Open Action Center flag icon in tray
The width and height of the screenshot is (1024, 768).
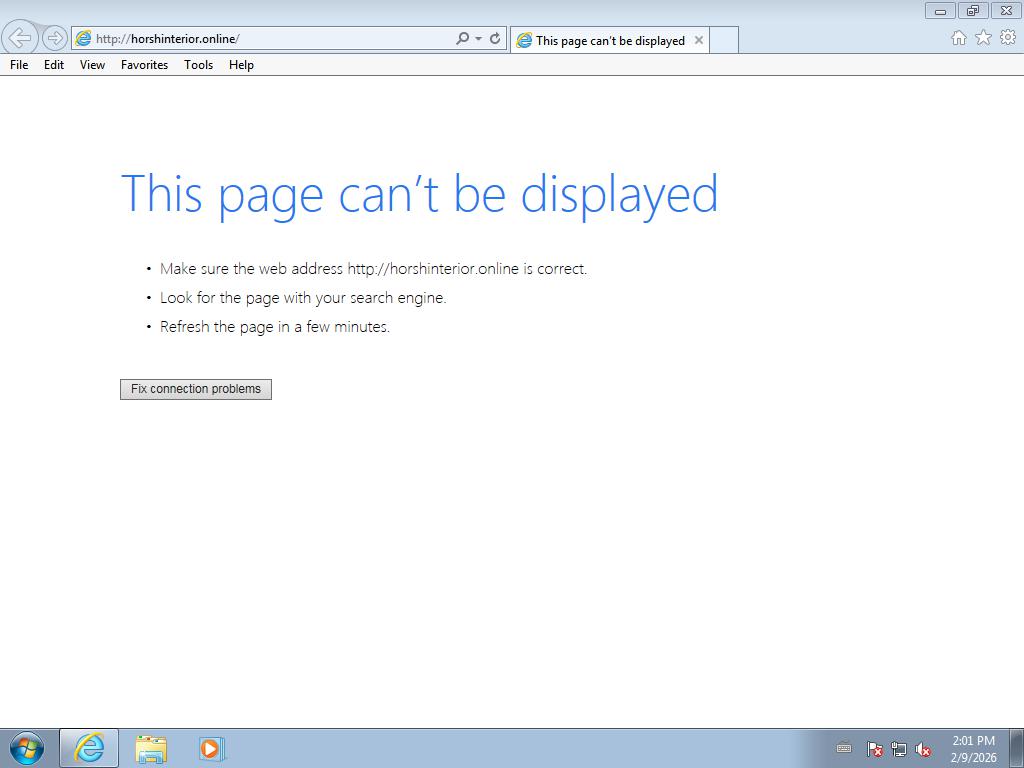(x=874, y=749)
